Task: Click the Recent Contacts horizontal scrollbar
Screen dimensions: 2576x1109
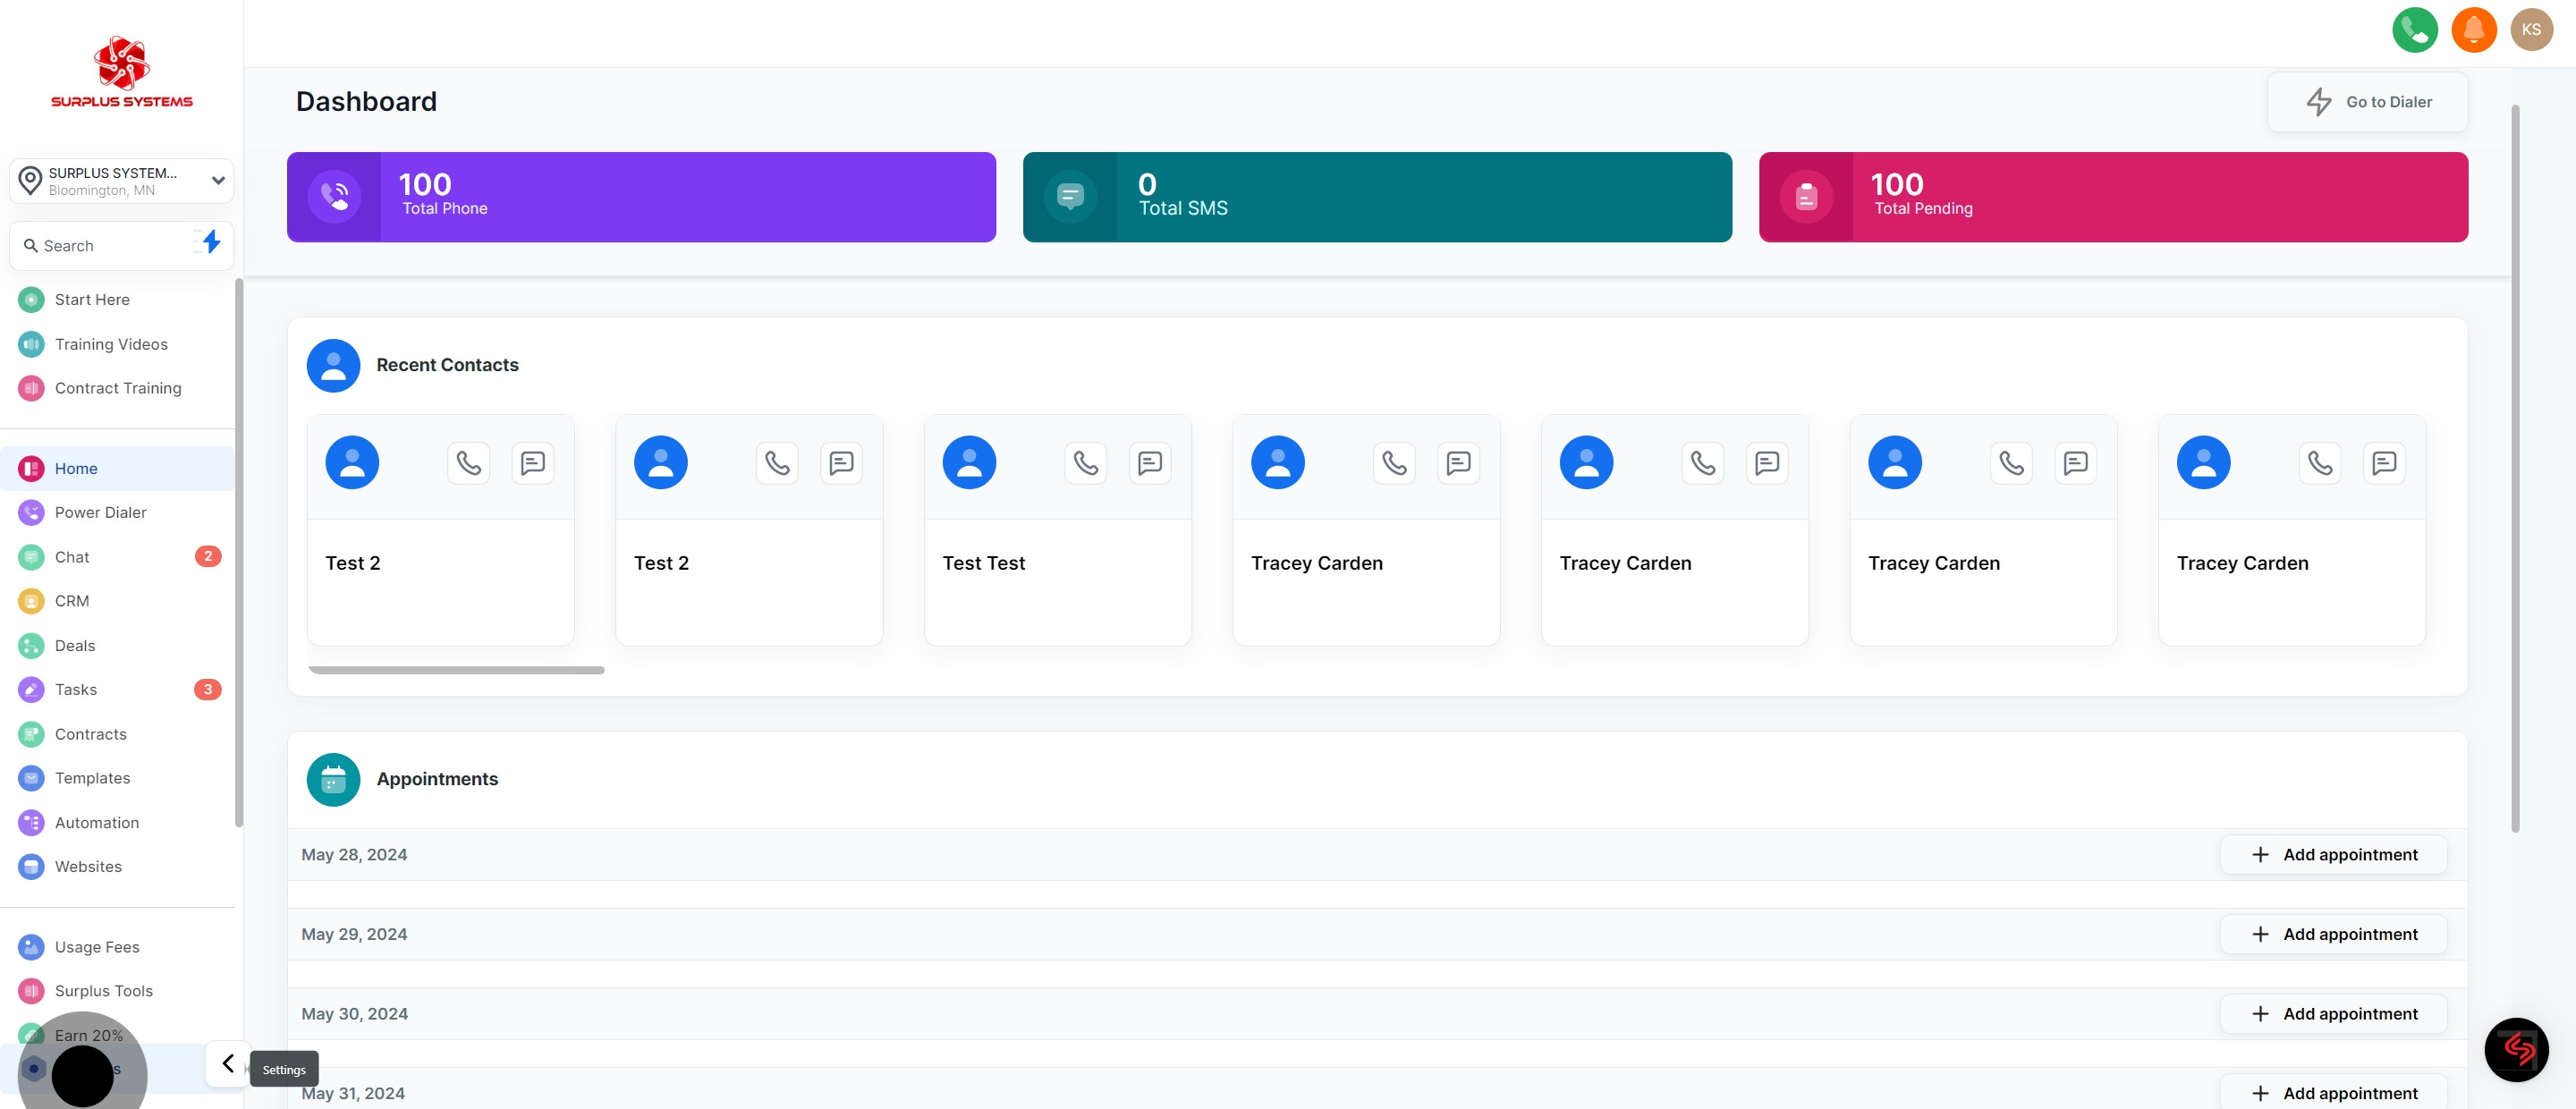Action: [x=456, y=670]
